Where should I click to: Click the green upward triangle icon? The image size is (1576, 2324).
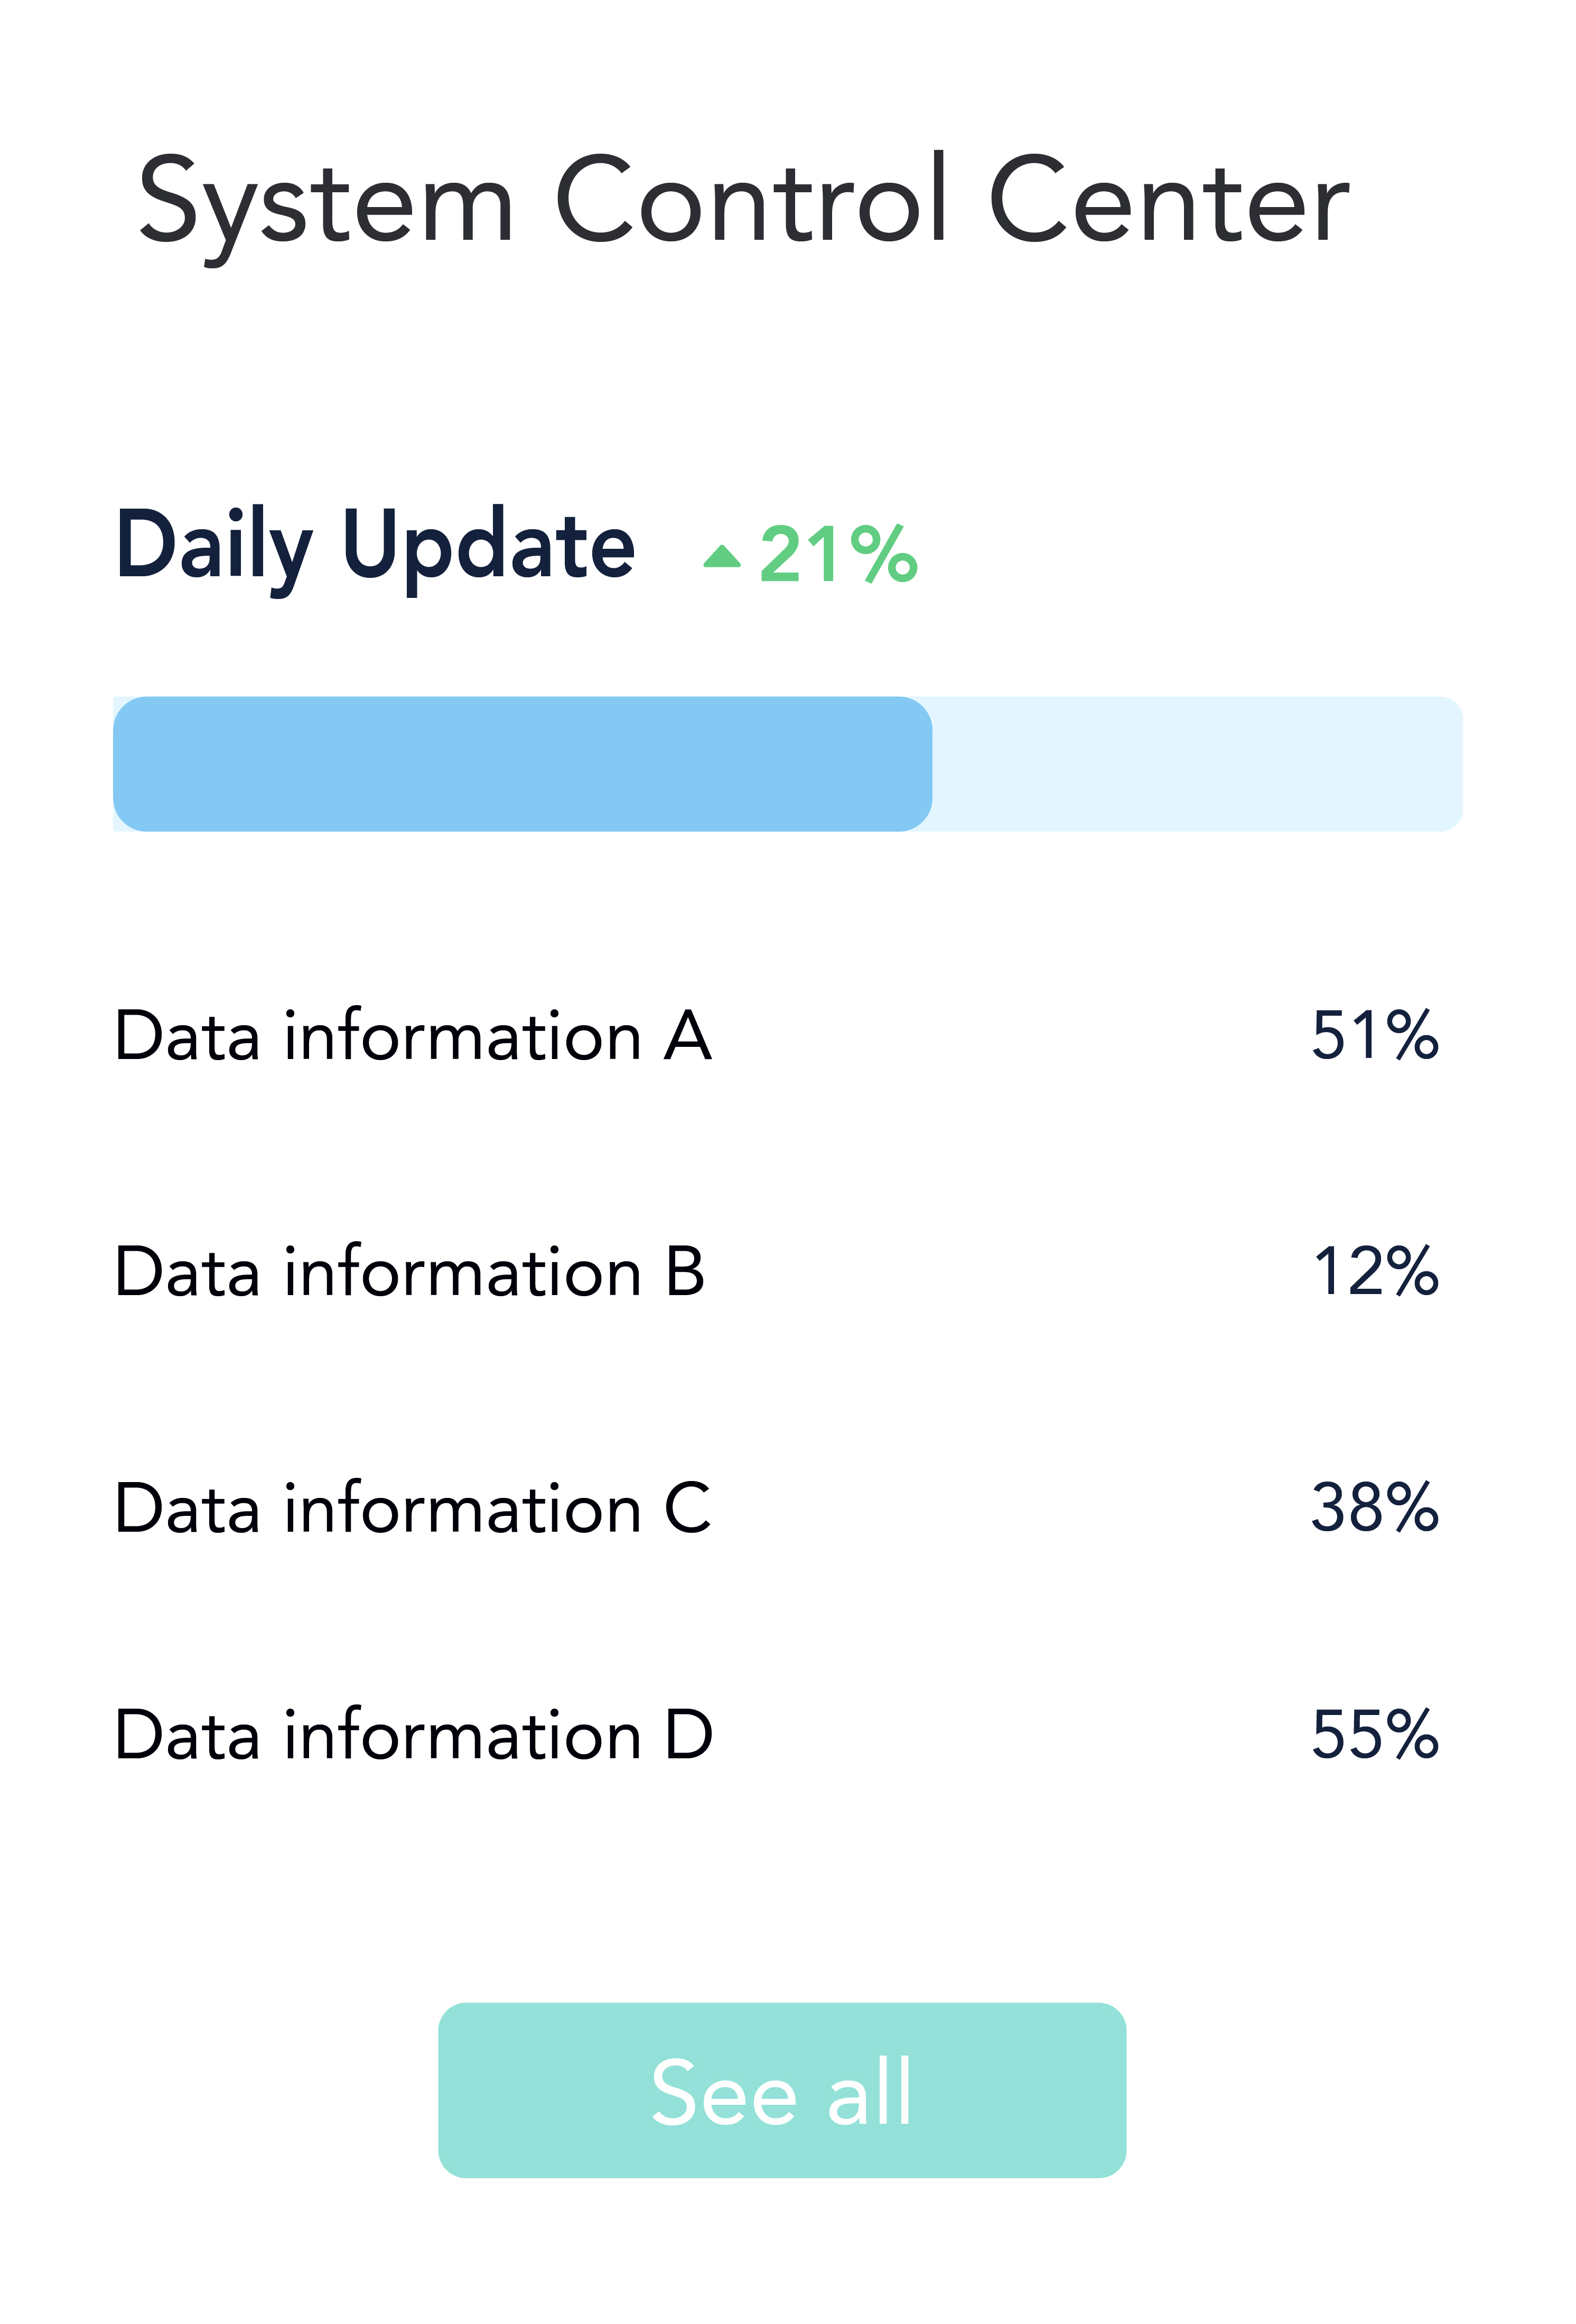(x=721, y=556)
